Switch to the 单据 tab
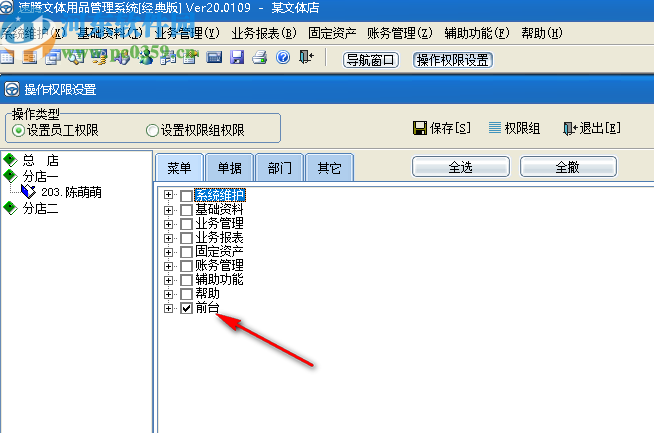Screen dimensions: 654x433 [229, 168]
